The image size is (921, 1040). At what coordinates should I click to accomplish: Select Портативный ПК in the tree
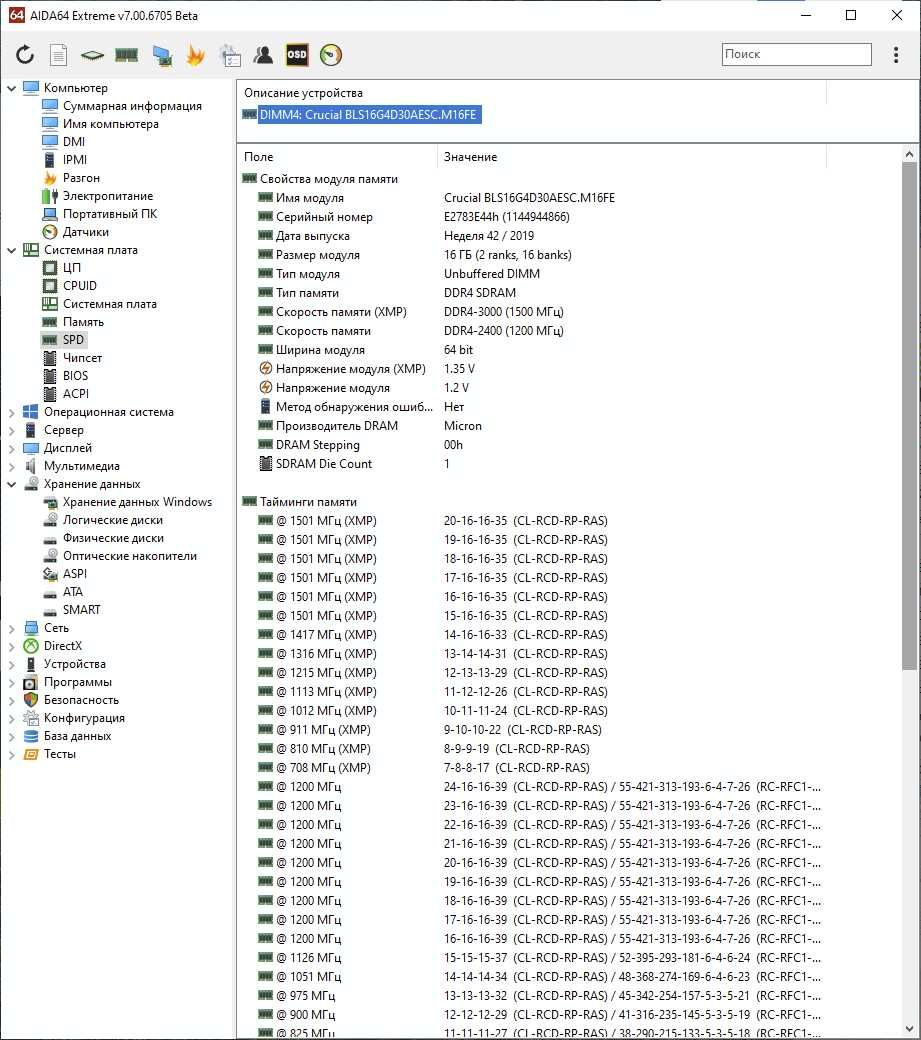(x=110, y=214)
